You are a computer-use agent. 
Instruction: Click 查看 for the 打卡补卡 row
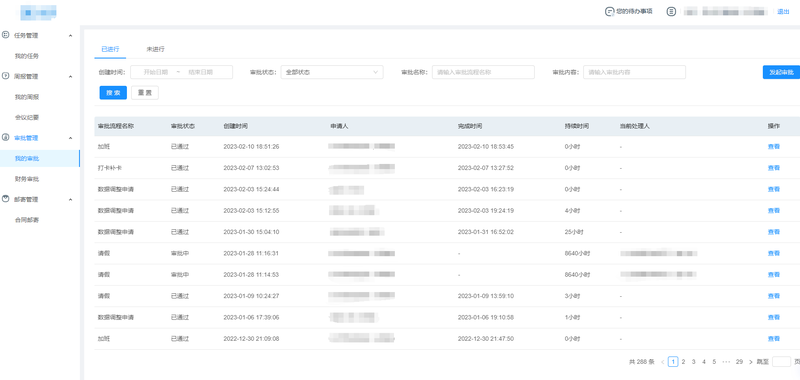(773, 168)
